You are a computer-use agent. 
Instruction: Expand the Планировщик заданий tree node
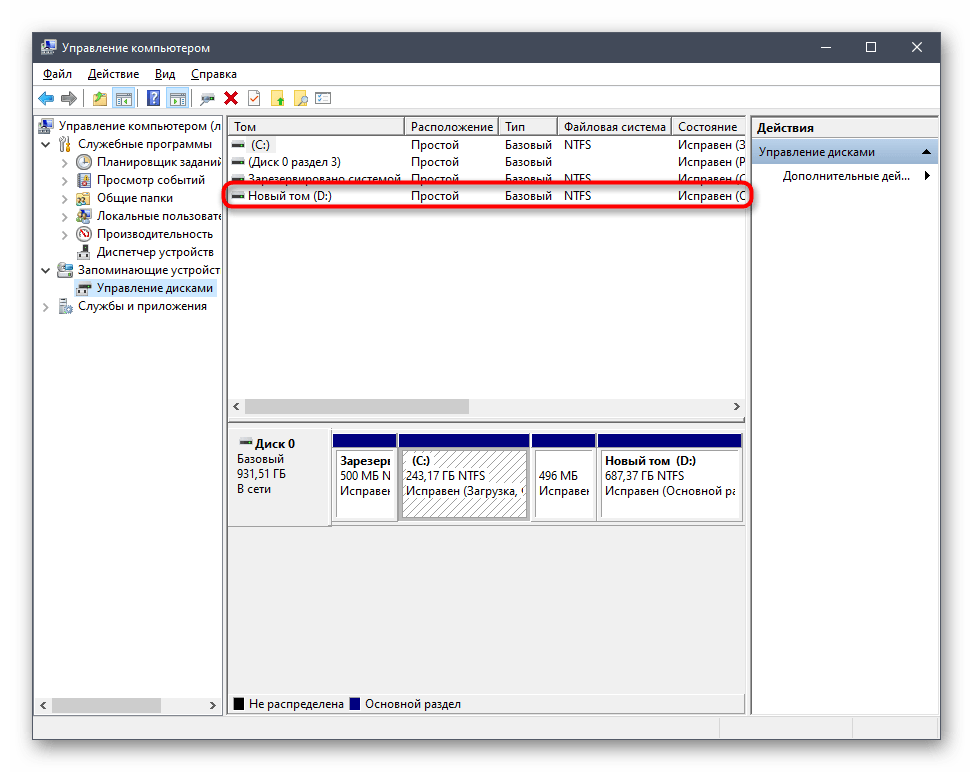65,162
